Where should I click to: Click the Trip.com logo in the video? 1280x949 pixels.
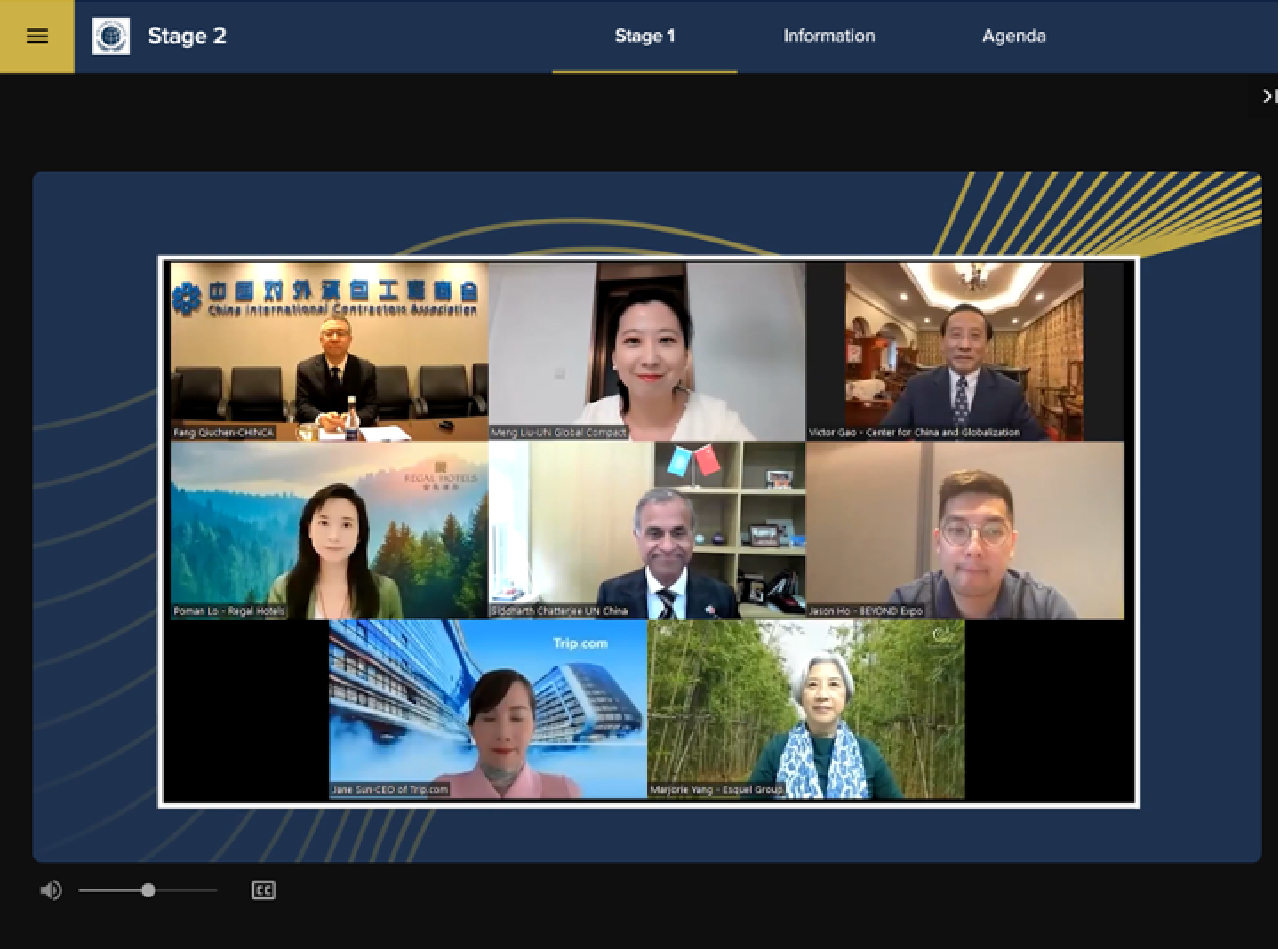click(x=580, y=643)
